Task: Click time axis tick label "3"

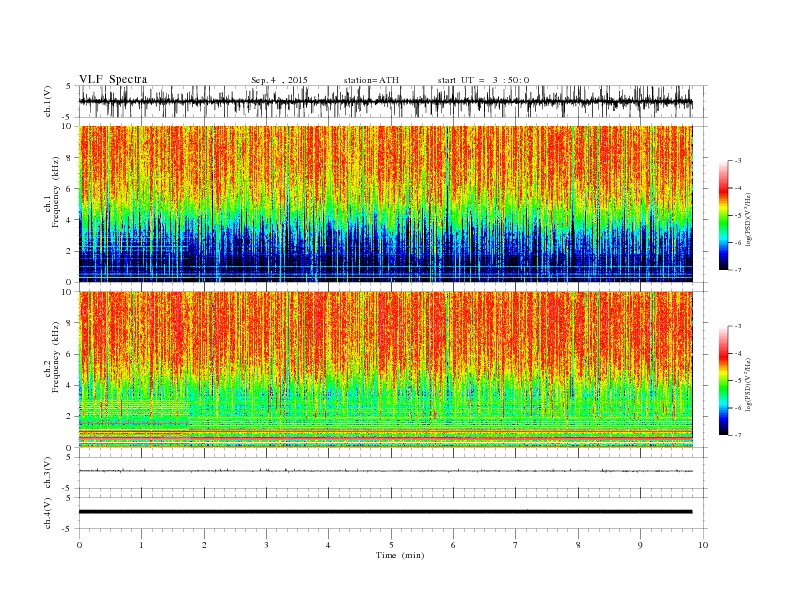Action: coord(267,545)
